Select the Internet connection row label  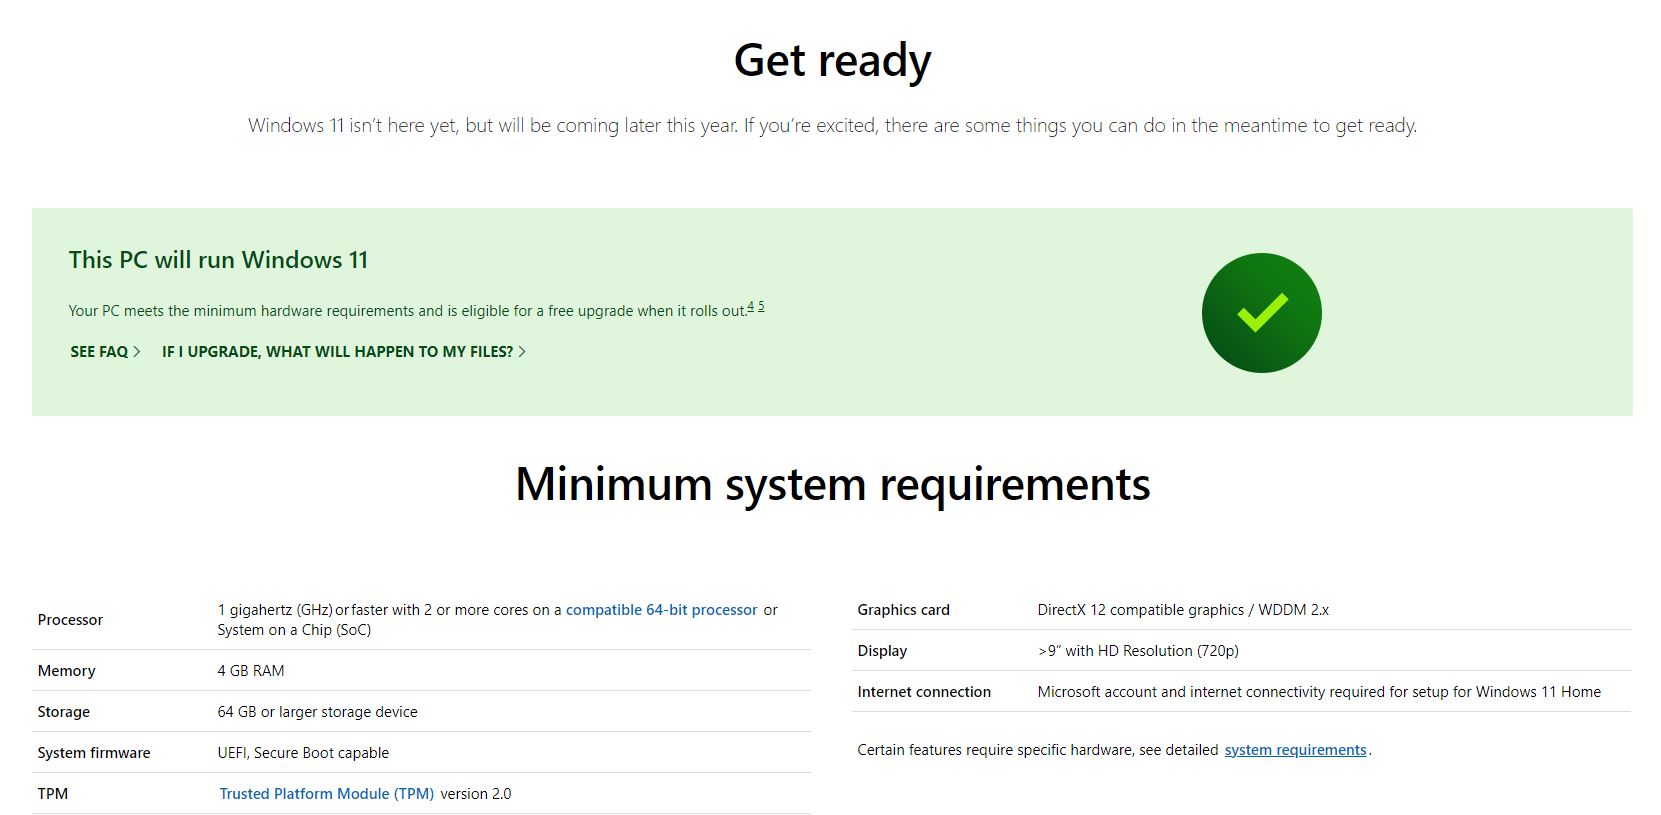[x=924, y=692]
